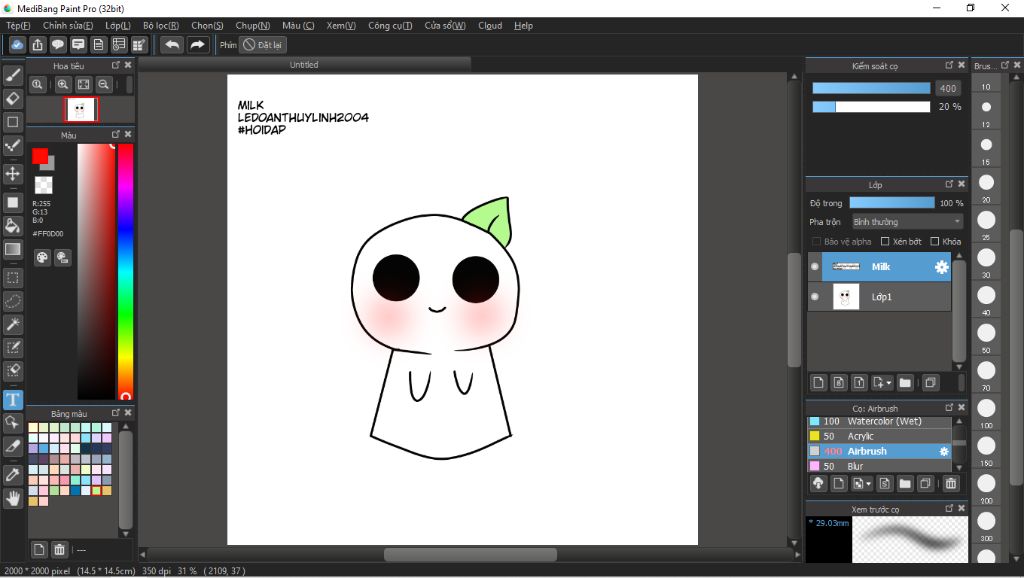
Task: Pop out the Kiểm soát cọ panel
Action: (949, 65)
